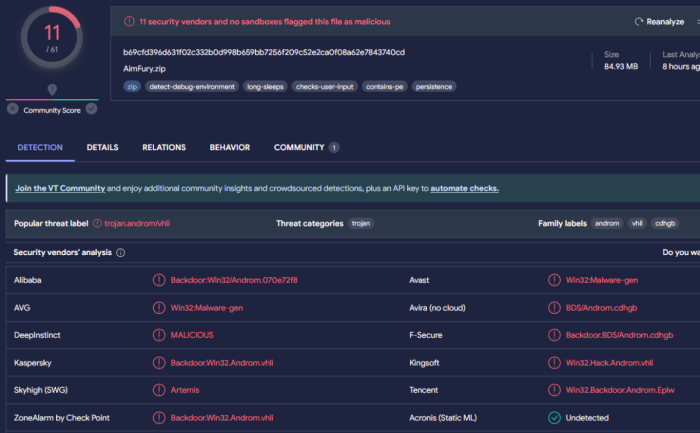This screenshot has width=700, height=433.
Task: Click the trojan.androm/vhli popular threat label
Action: pyautogui.click(x=137, y=223)
